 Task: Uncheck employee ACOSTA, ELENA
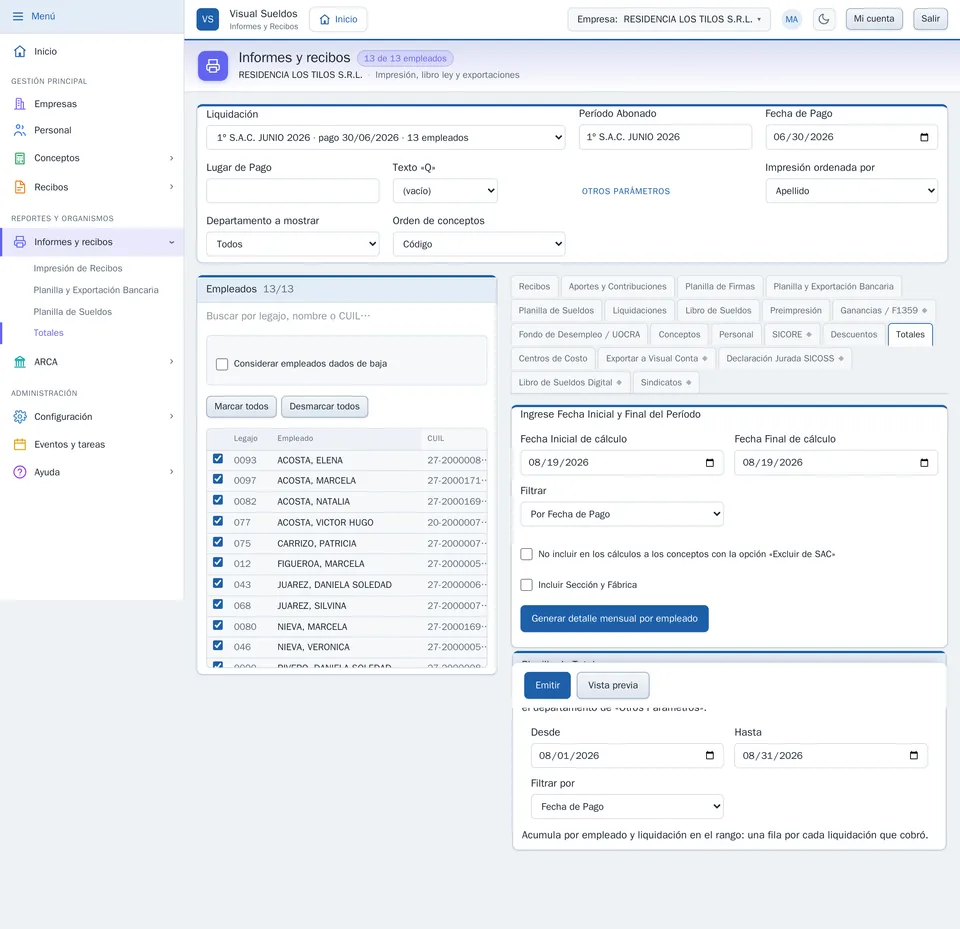point(218,459)
